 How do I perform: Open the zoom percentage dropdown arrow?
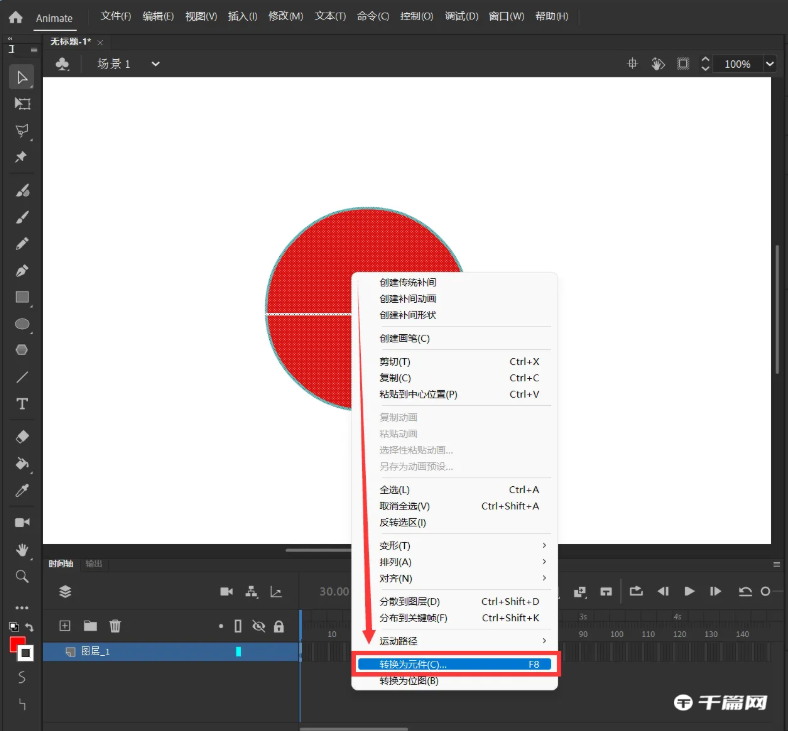pos(769,64)
